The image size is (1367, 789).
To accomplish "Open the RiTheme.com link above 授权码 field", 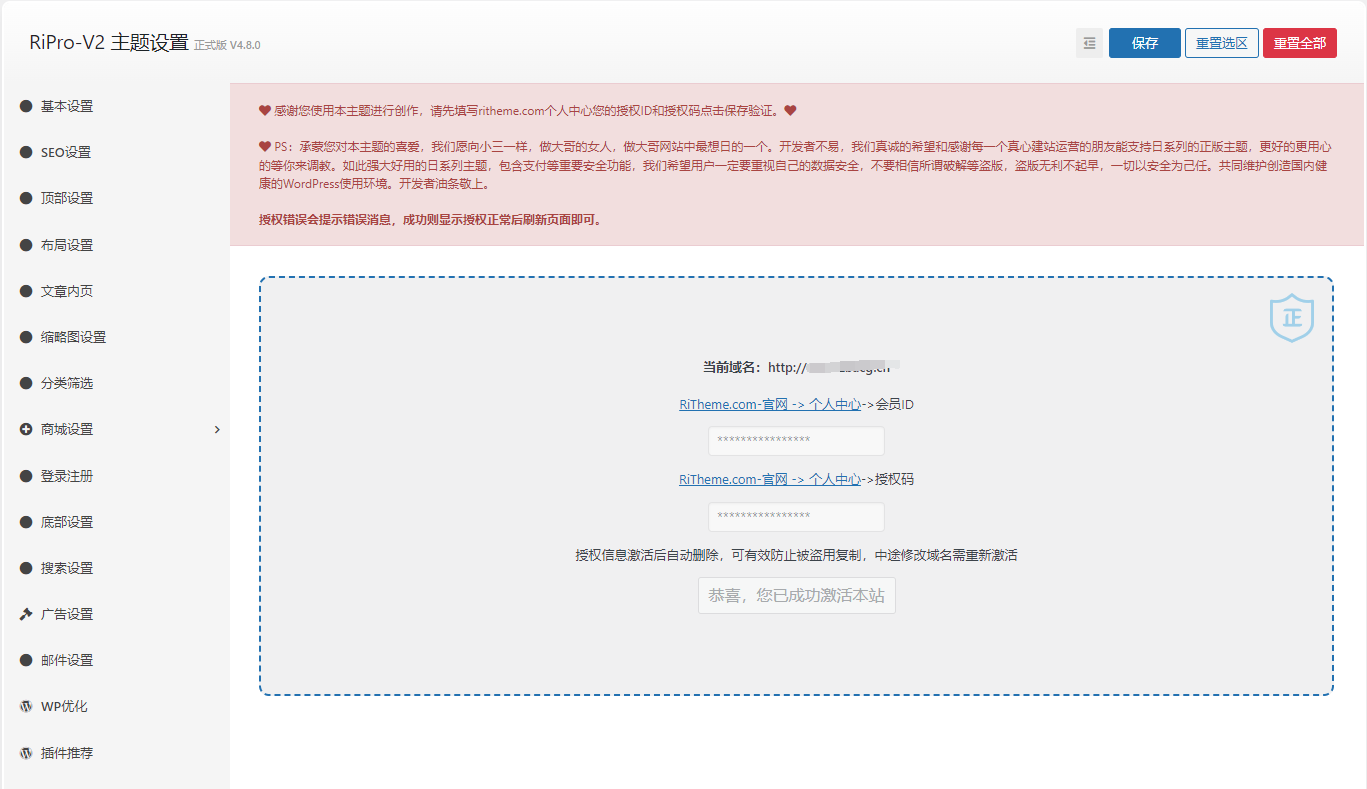I will (x=770, y=479).
